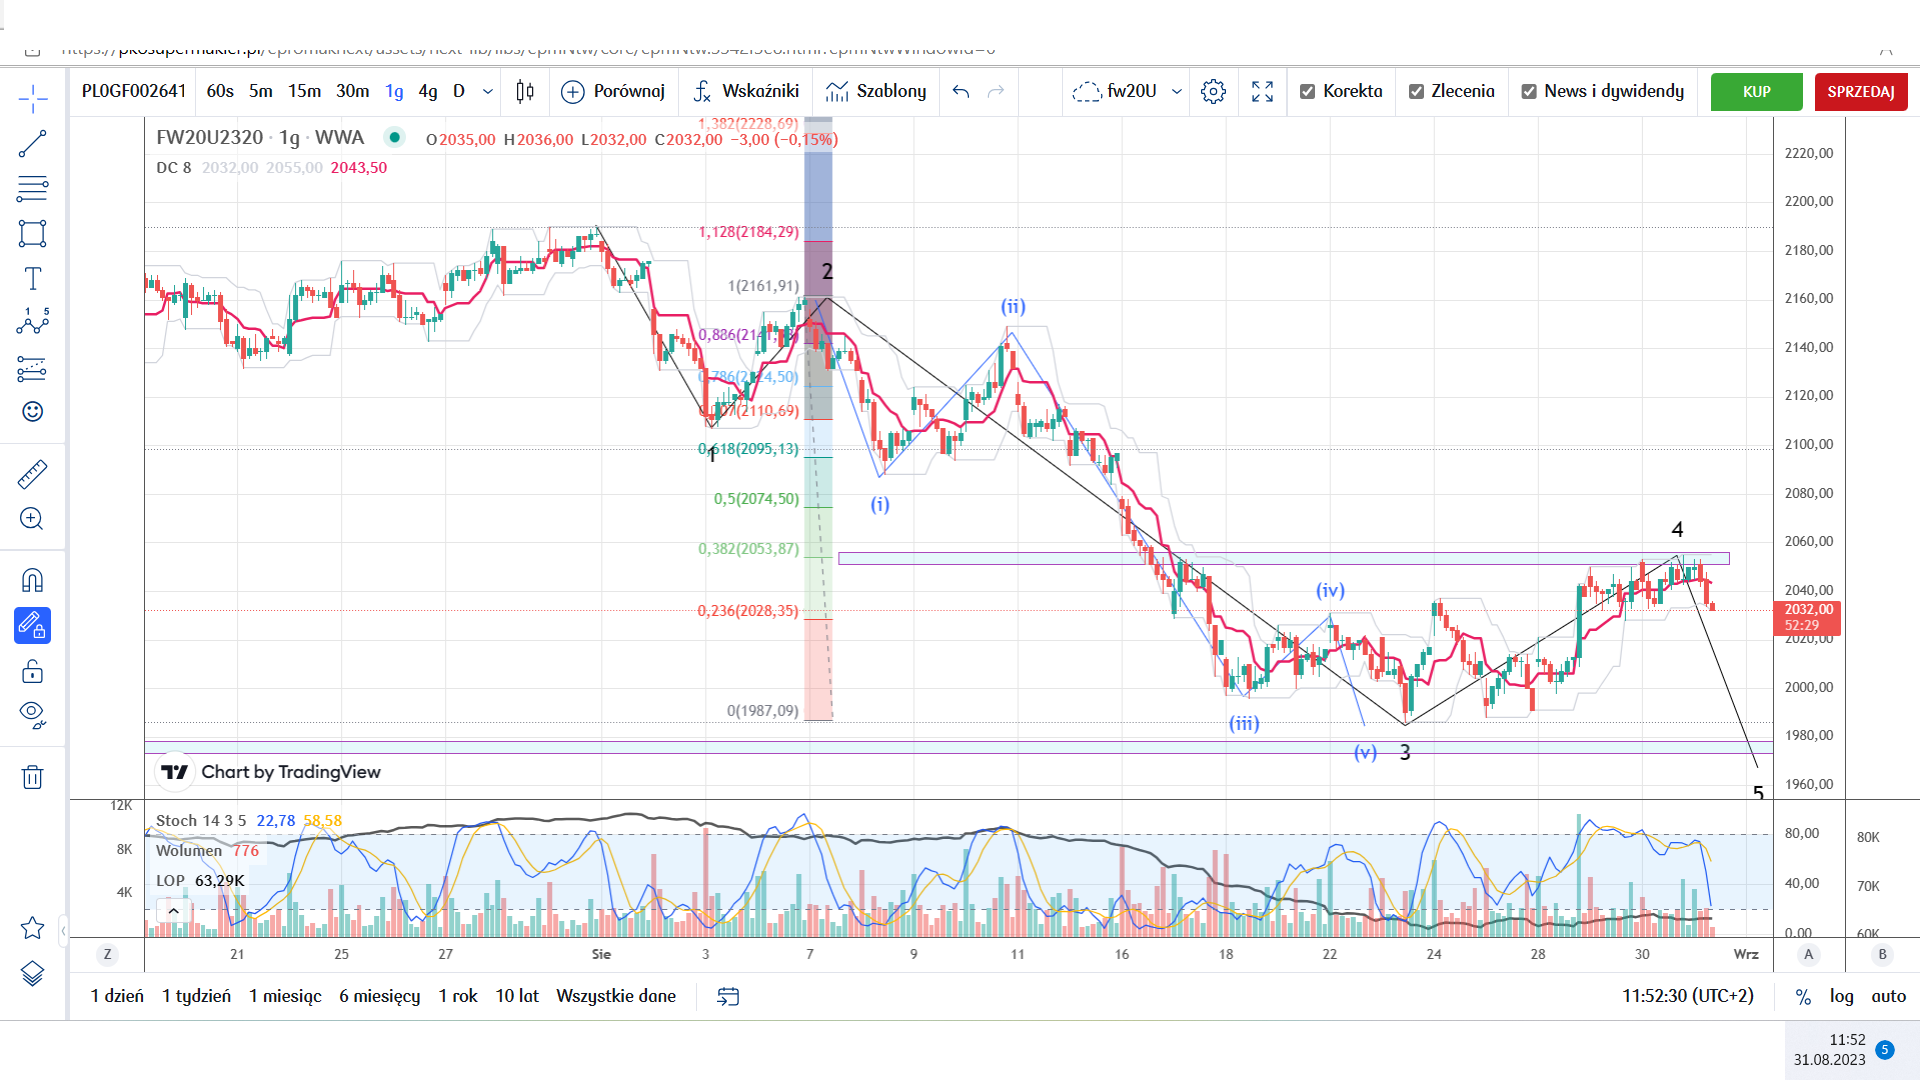Open the object tree layers panel
This screenshot has width=1920, height=1080.
click(32, 973)
